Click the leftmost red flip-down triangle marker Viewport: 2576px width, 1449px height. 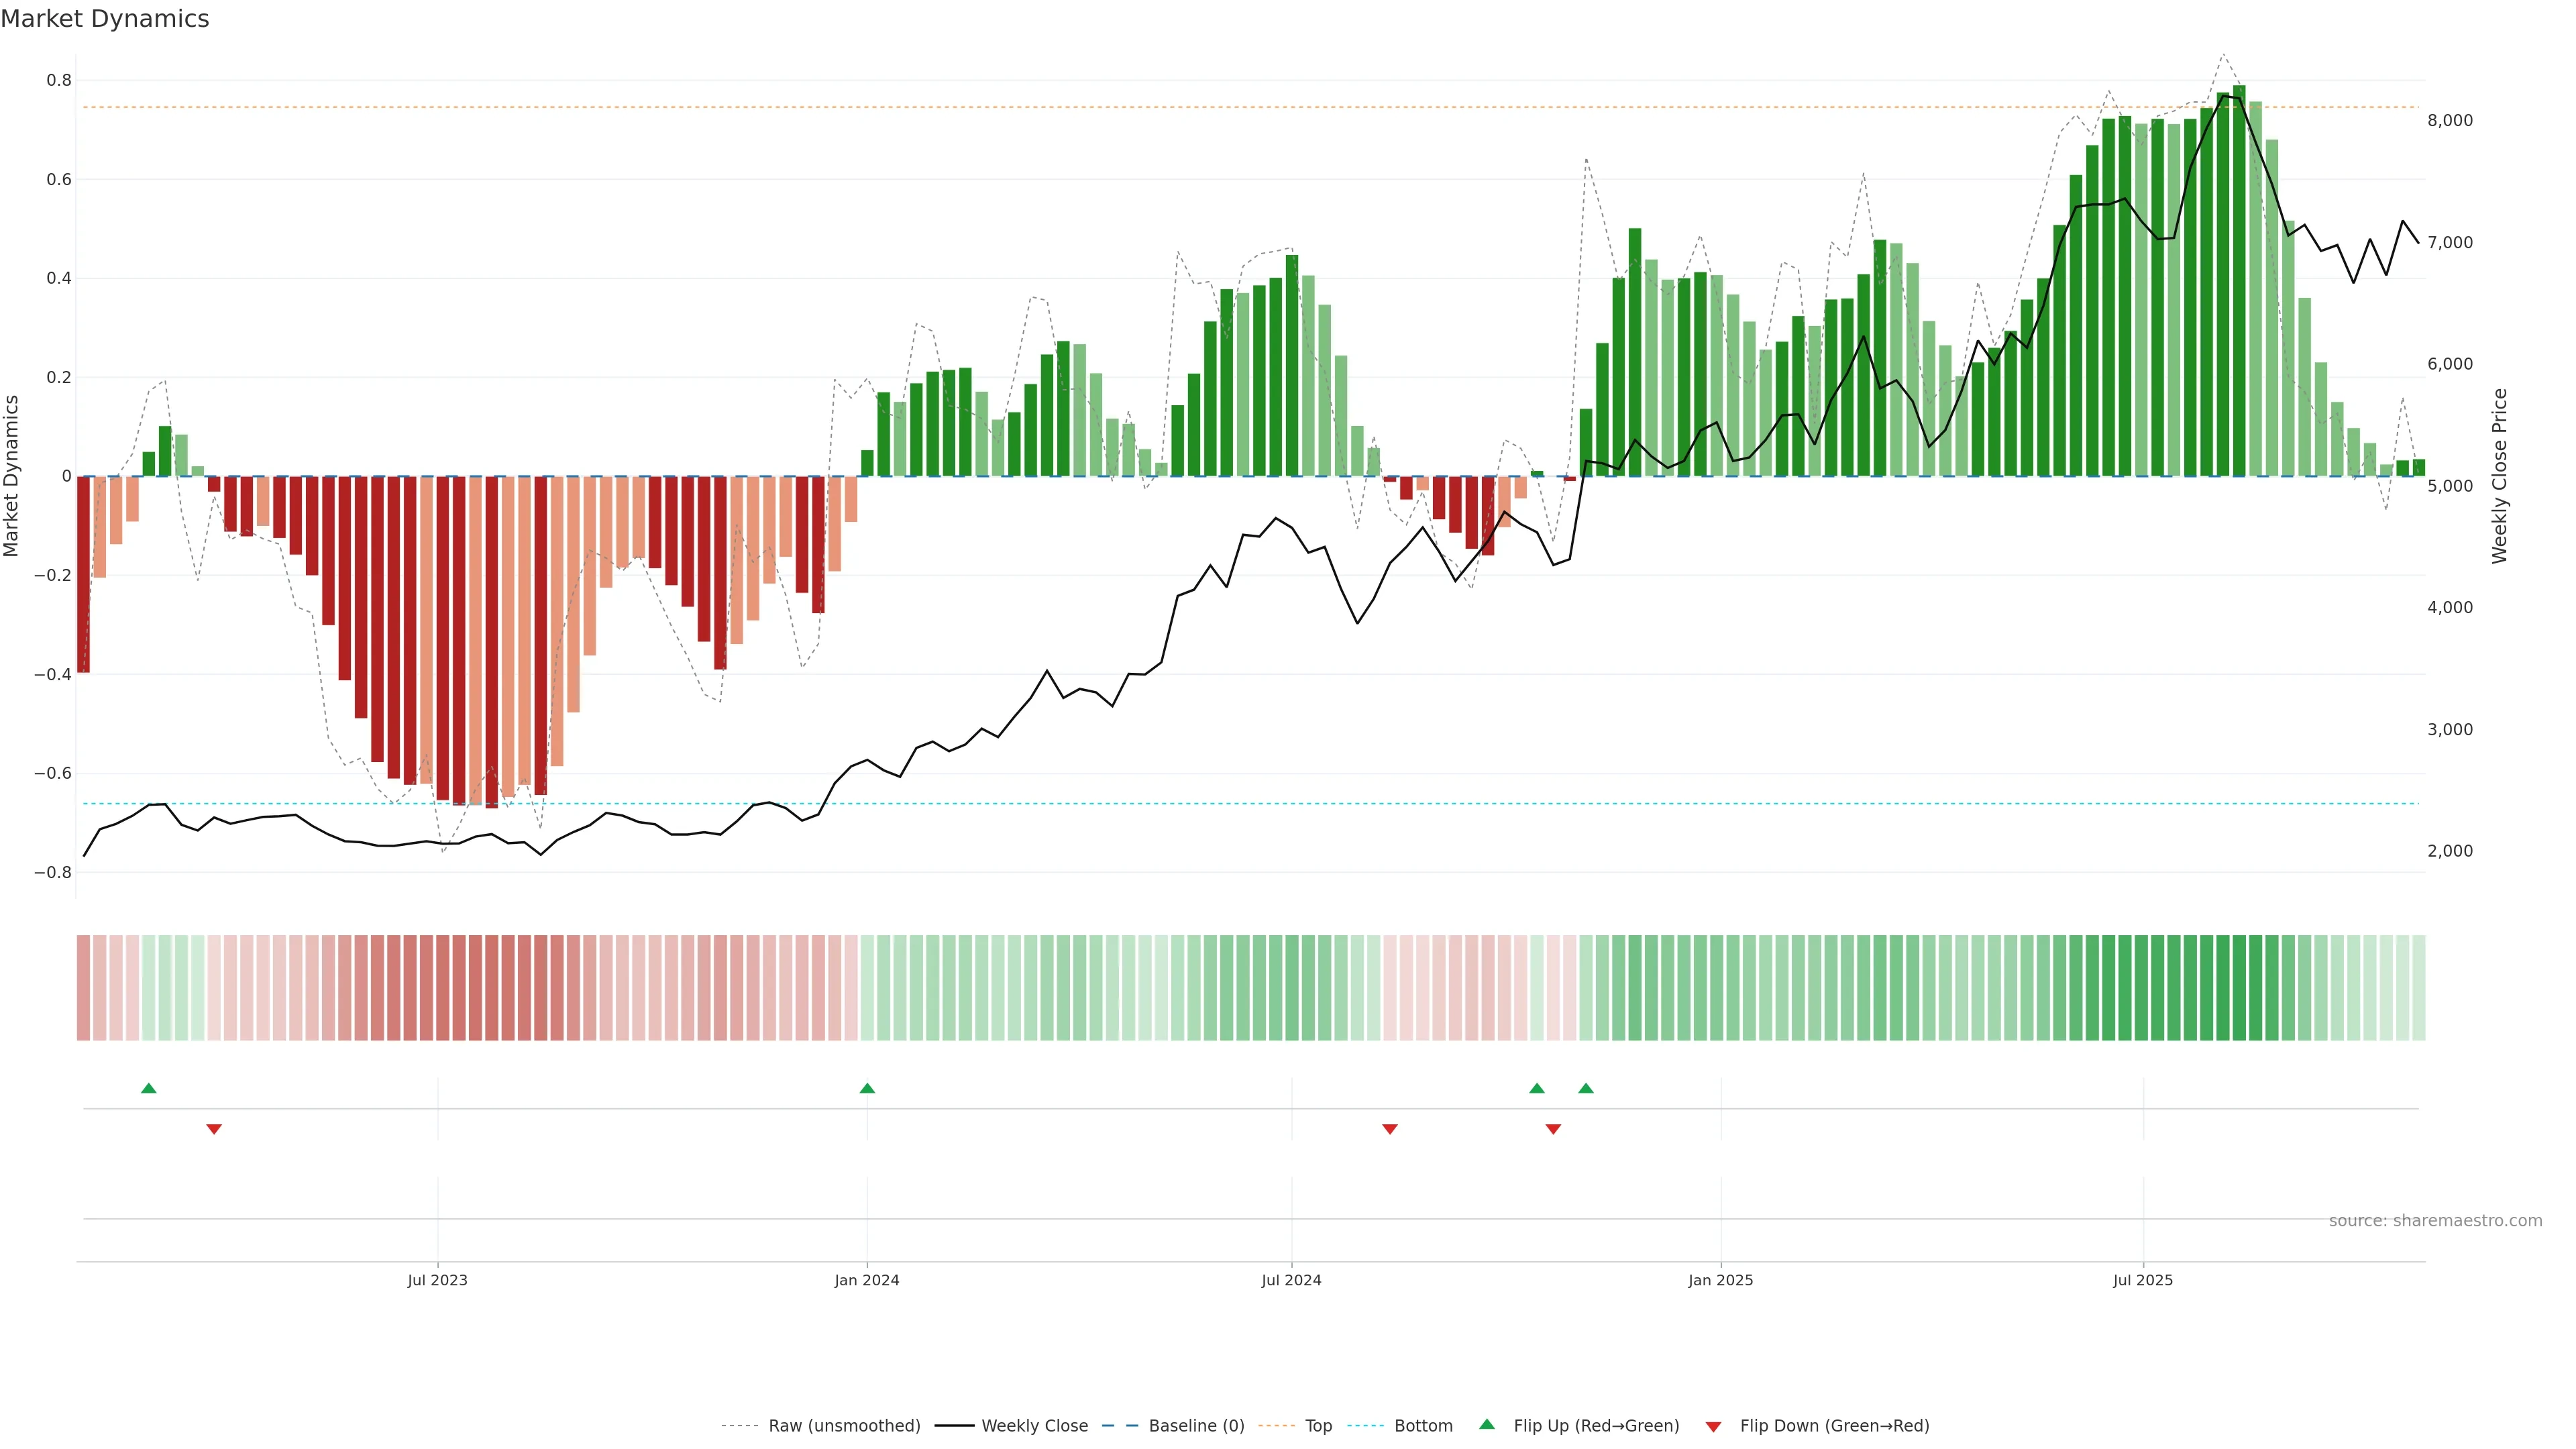214,1129
